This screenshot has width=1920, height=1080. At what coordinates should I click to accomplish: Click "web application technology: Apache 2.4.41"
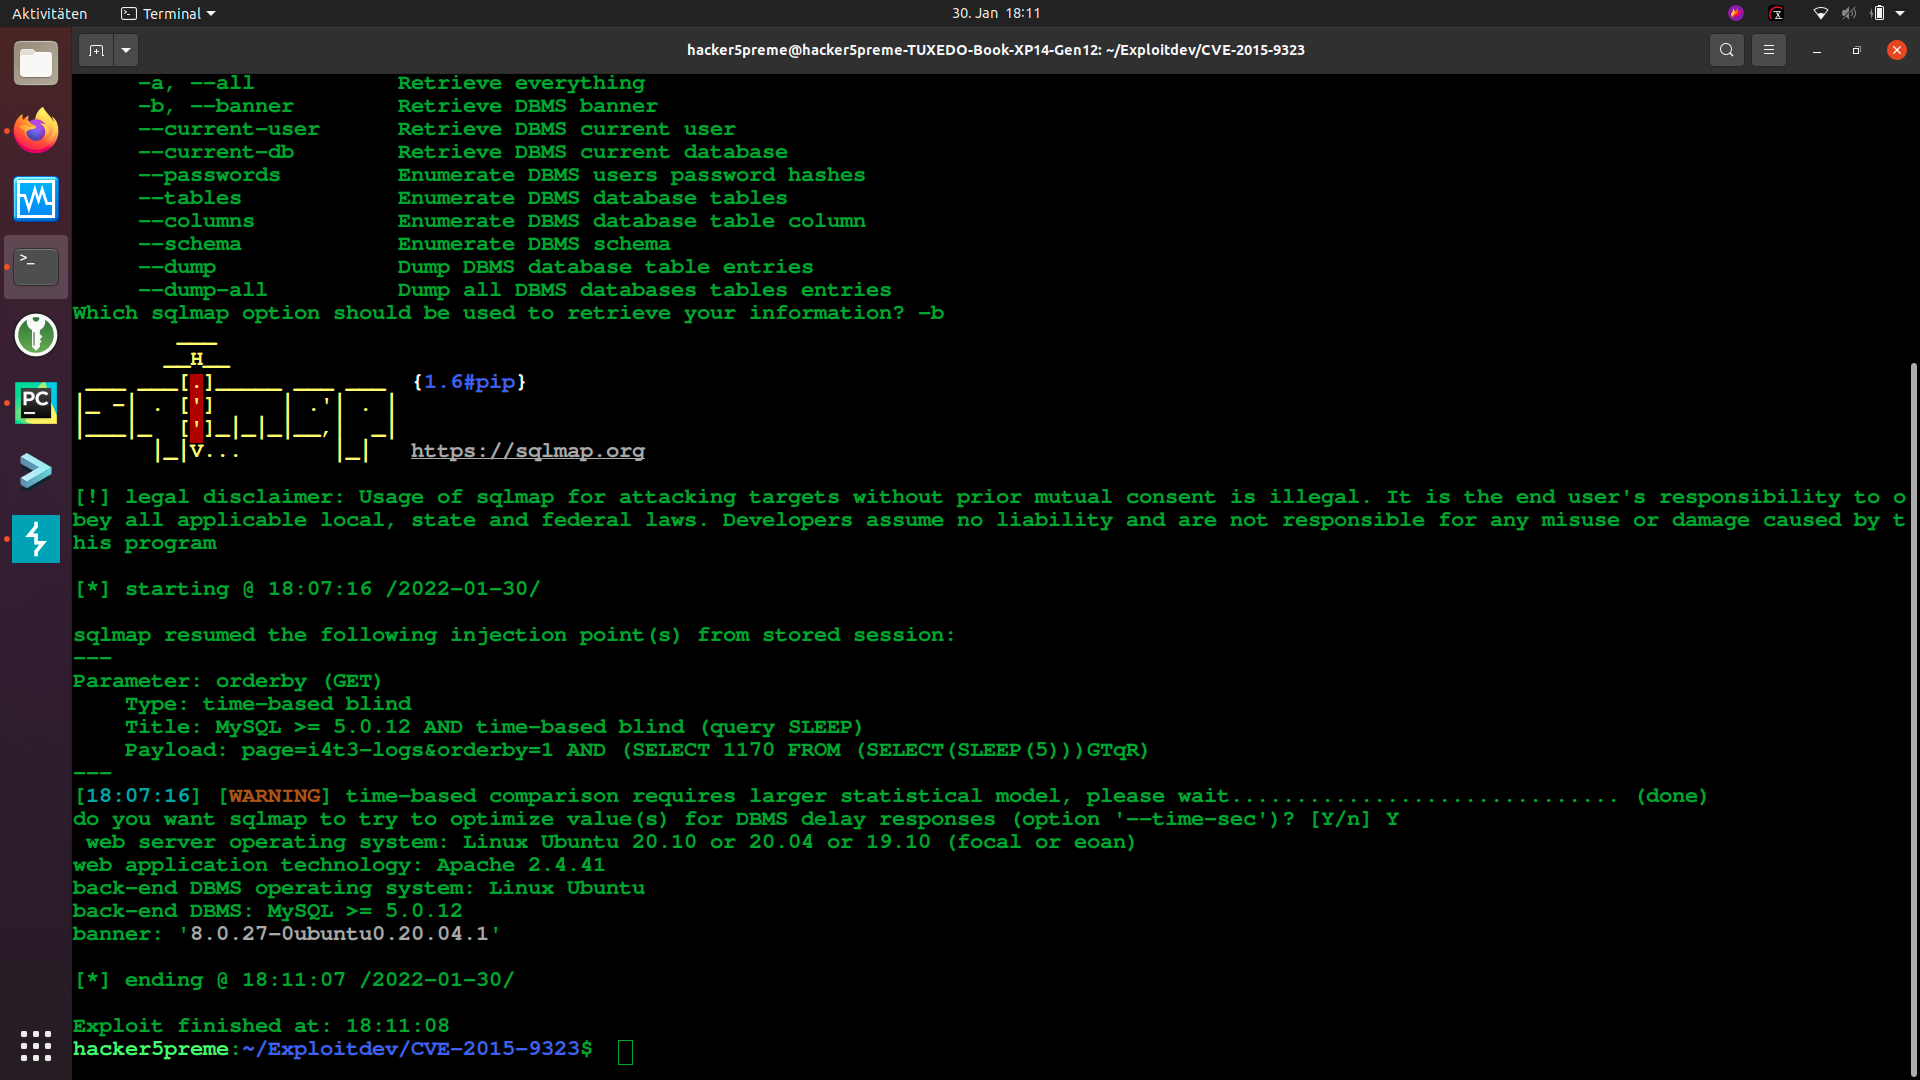pos(339,865)
